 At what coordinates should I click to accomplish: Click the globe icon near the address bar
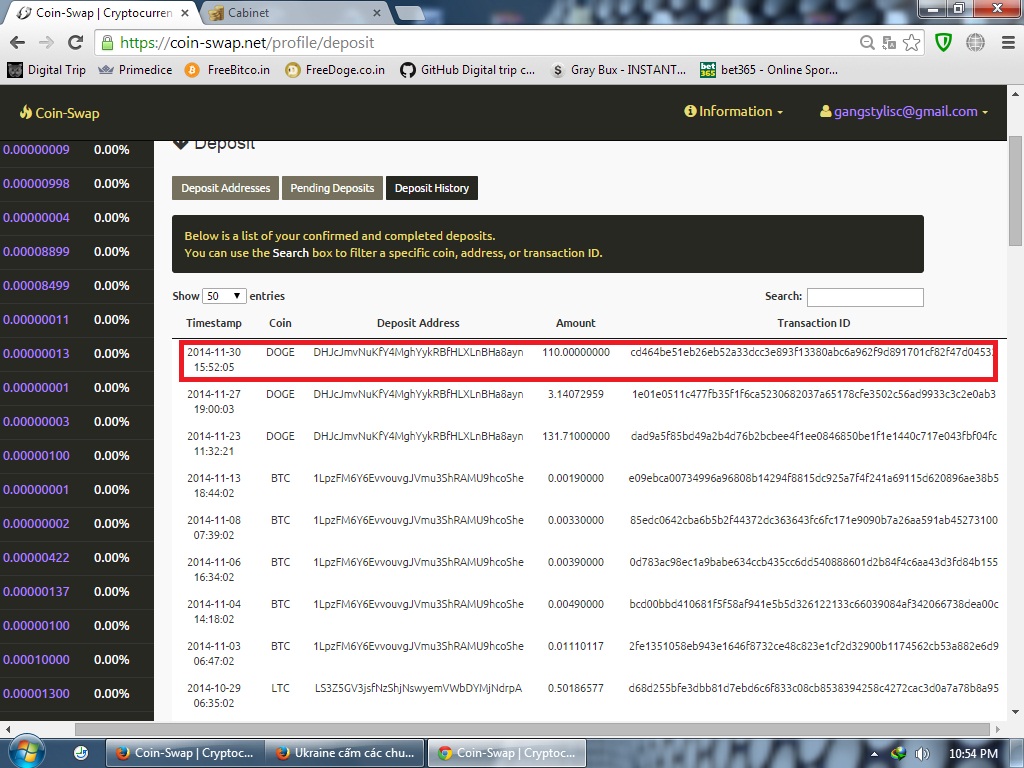(x=975, y=43)
